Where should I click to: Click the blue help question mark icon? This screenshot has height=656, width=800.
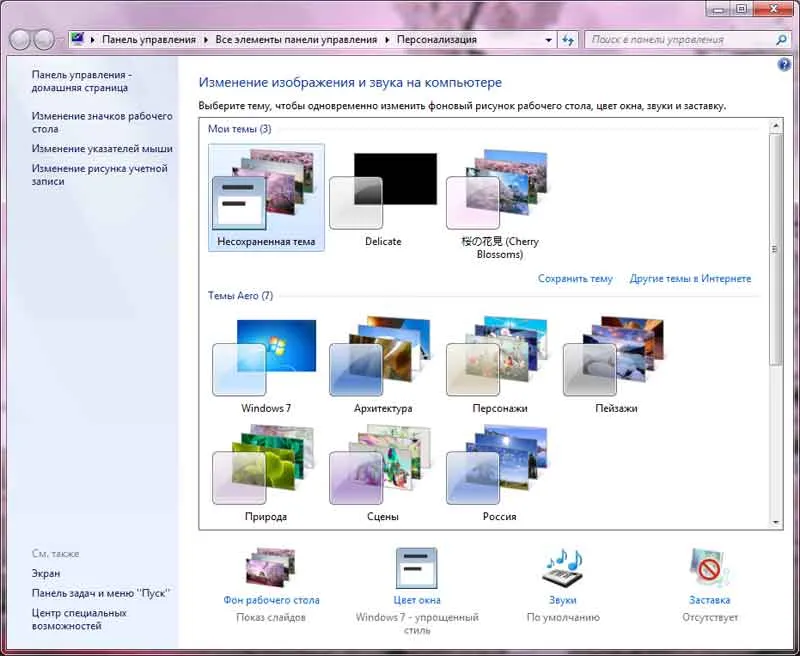(784, 65)
